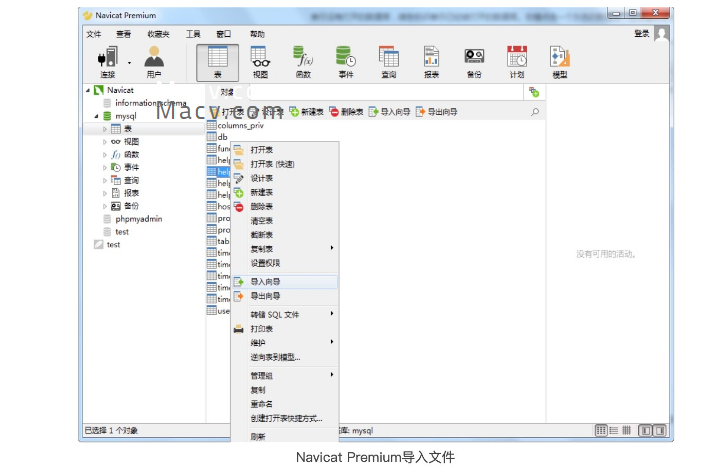Open the 收藏夹 menu
Image resolution: width=721 pixels, height=476 pixels.
158,34
